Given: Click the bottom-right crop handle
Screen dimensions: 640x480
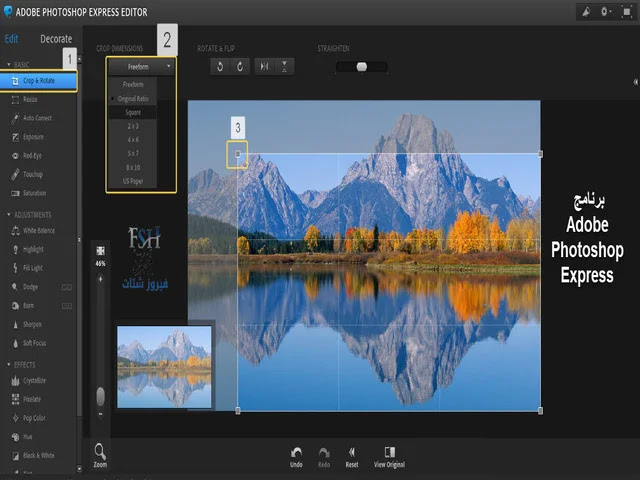Looking at the screenshot, I should click(540, 411).
